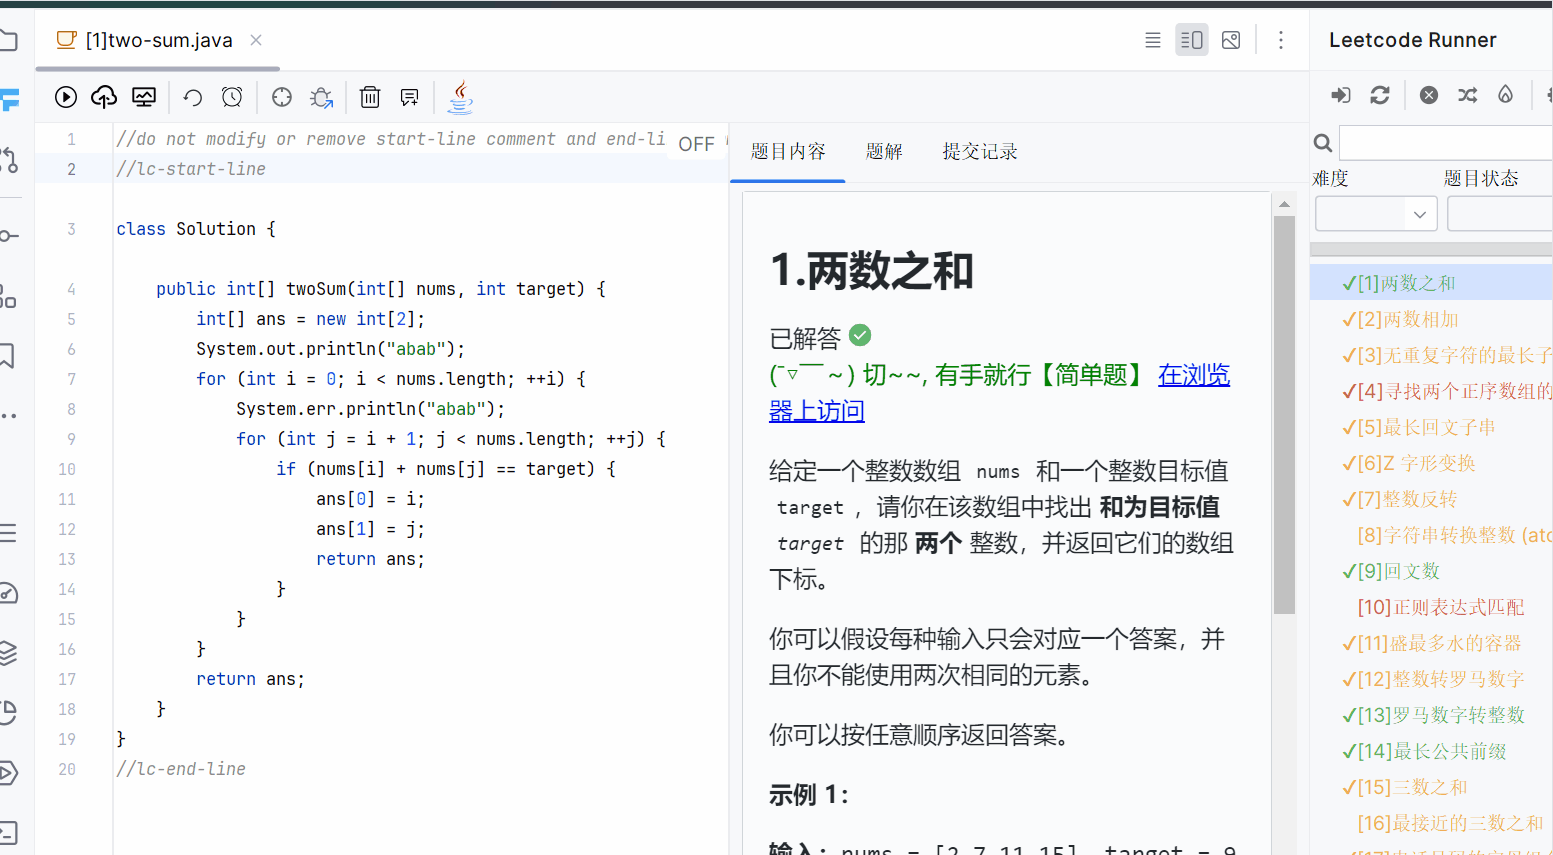Click the '//lc-end-line' comment on line 20
Viewport: 1553px width, 855px height.
(181, 769)
